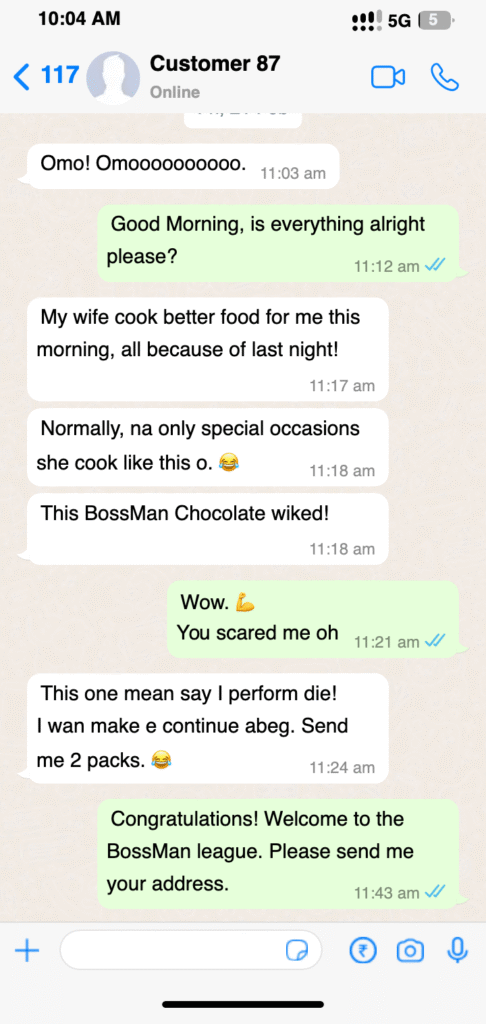Open the camera from the chat bar

(410, 950)
